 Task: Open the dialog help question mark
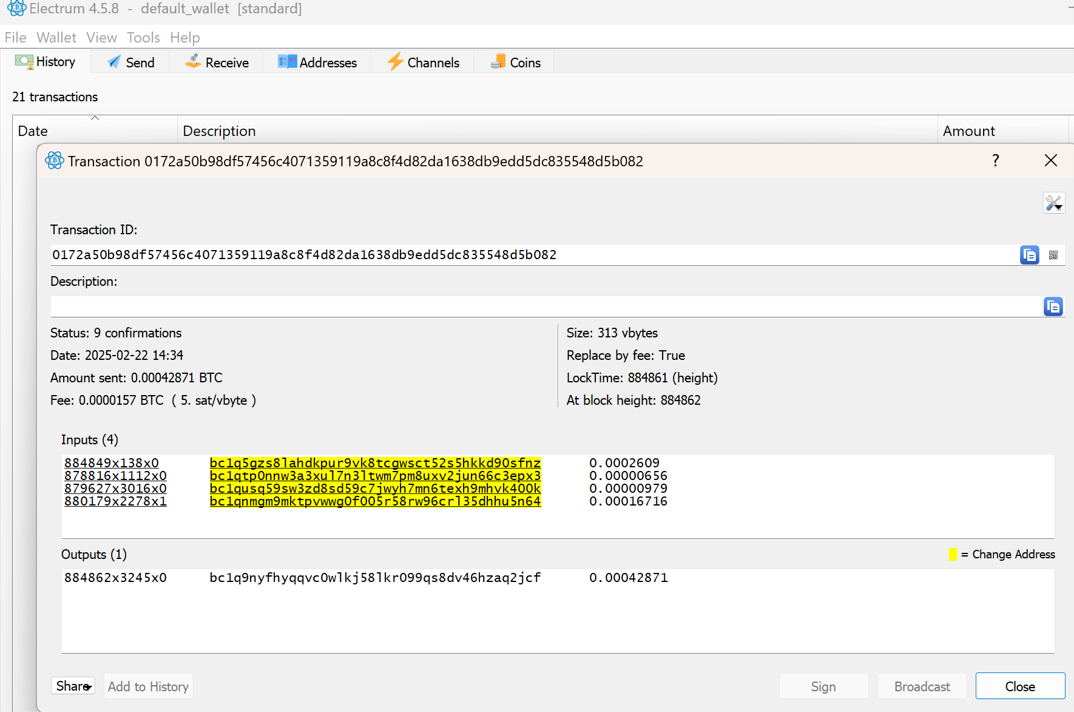tap(995, 160)
